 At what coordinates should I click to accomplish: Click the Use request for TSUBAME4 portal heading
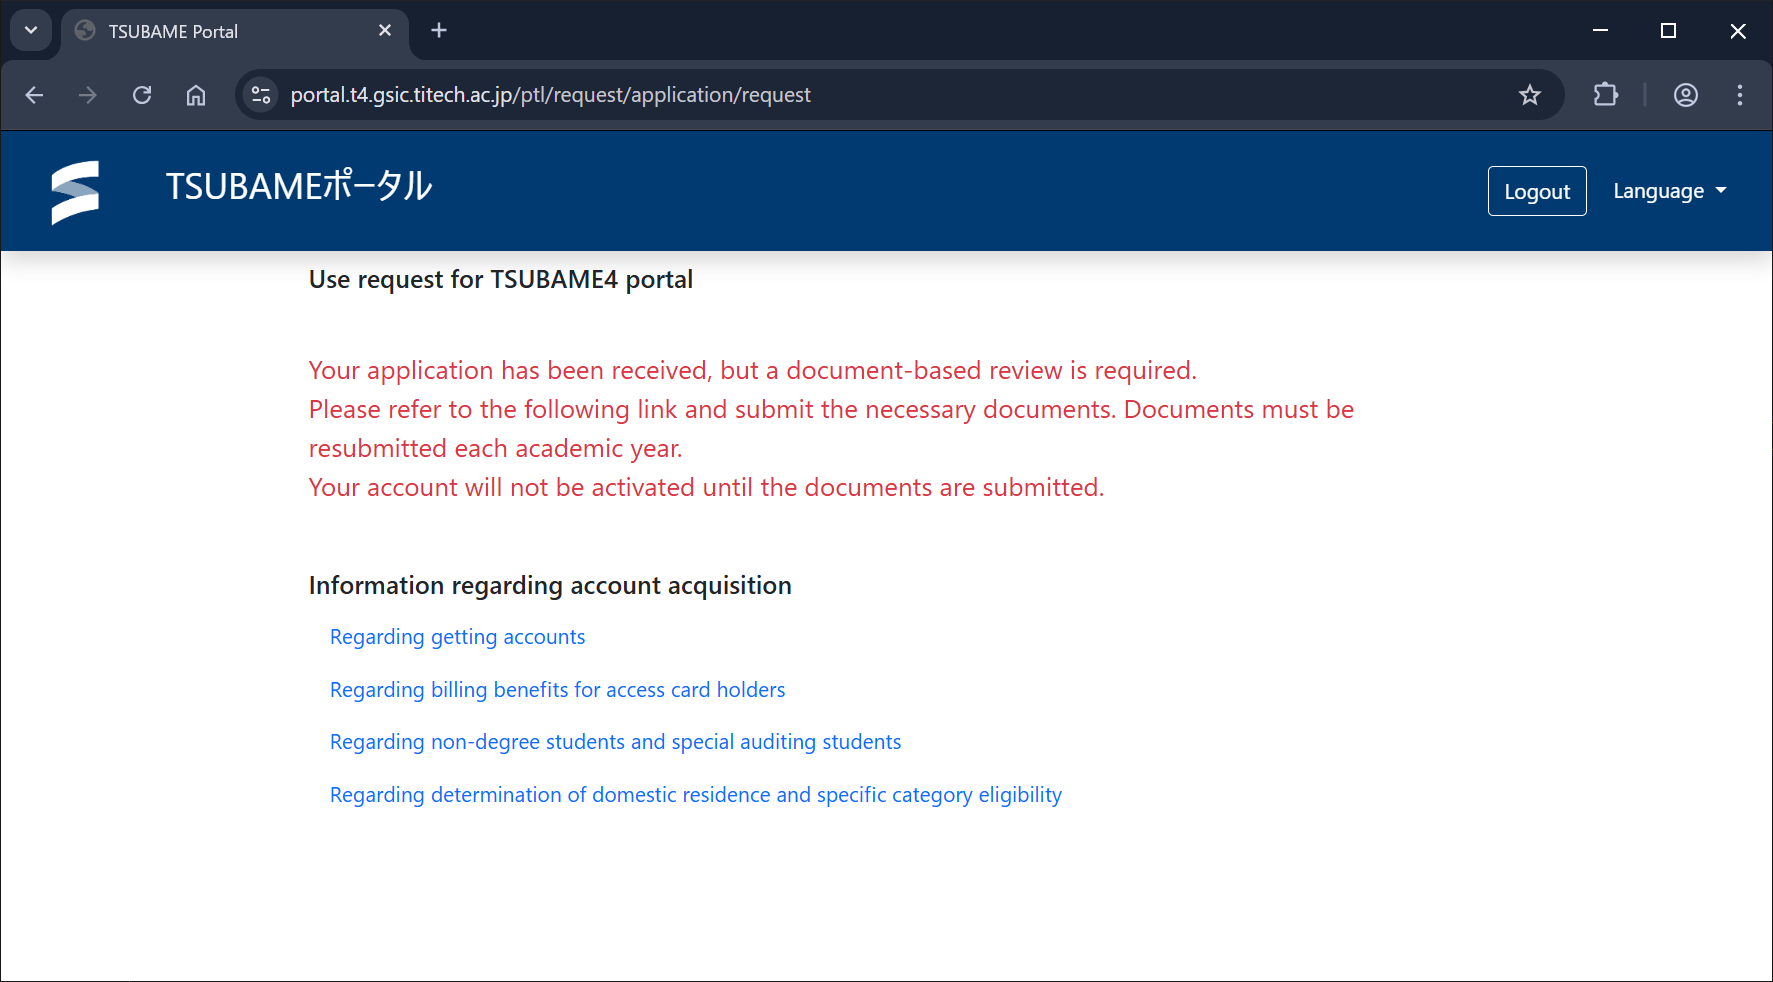point(500,279)
